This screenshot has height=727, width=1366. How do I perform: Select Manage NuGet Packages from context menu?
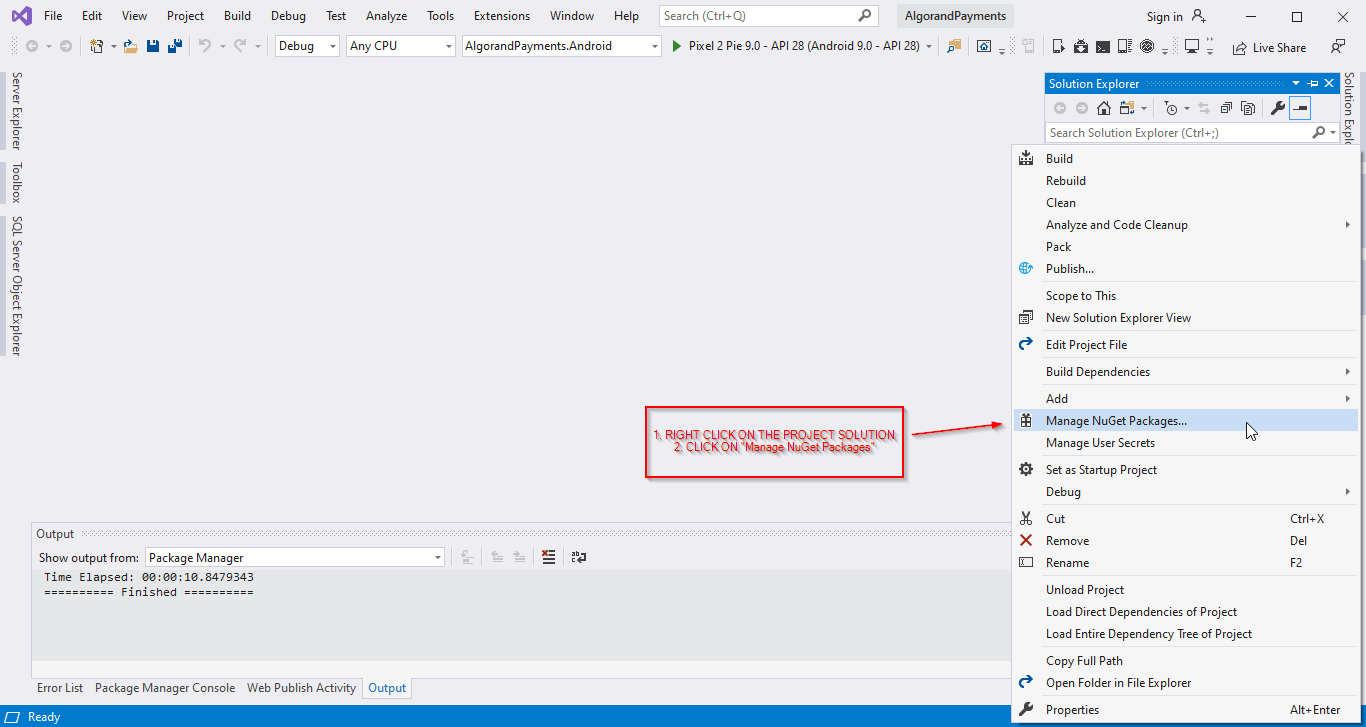[x=1116, y=421]
